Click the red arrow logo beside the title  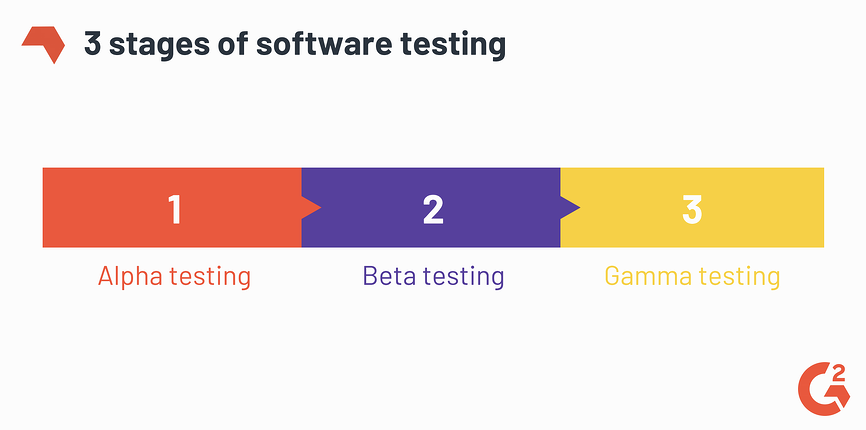(43, 43)
